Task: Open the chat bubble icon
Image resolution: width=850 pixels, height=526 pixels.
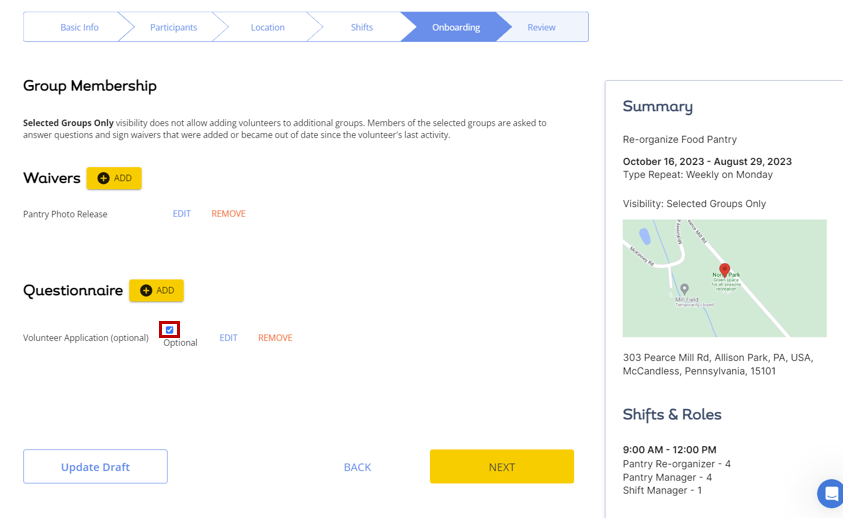Action: click(831, 493)
